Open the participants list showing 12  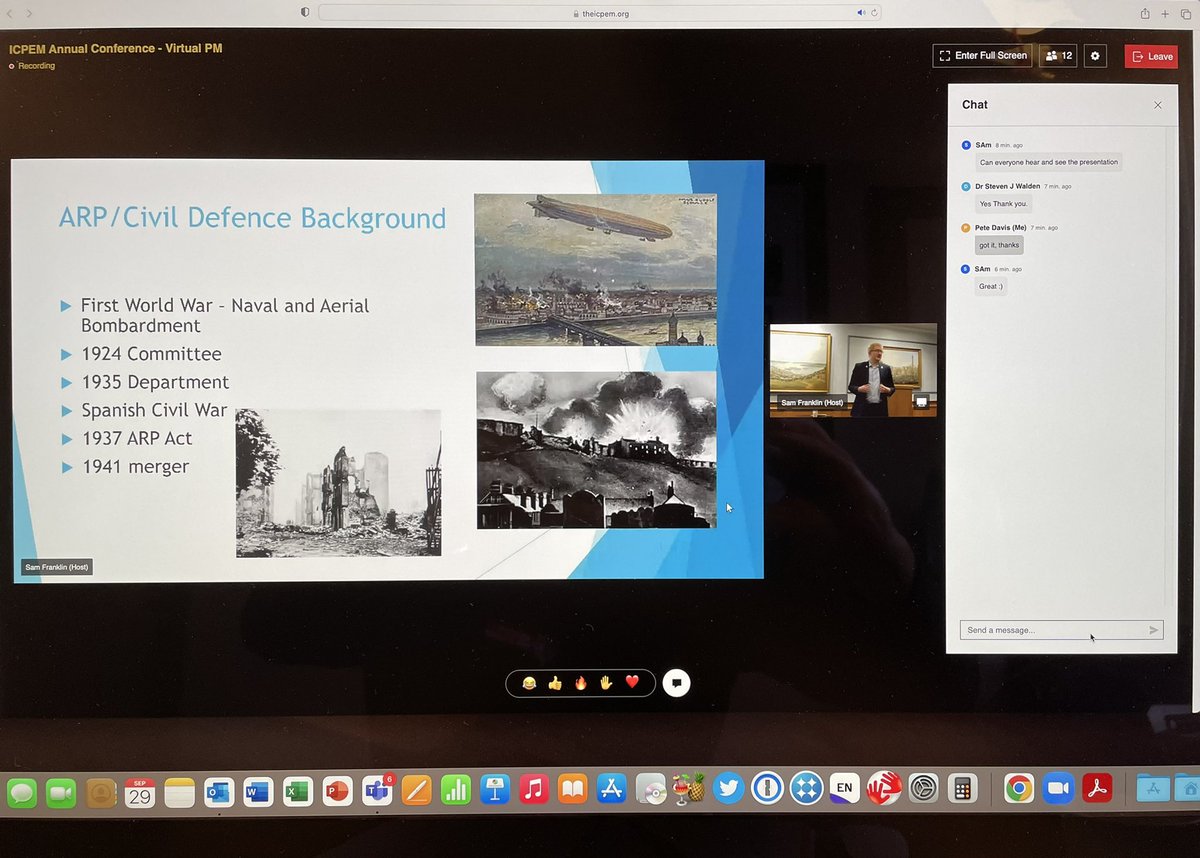point(1058,56)
